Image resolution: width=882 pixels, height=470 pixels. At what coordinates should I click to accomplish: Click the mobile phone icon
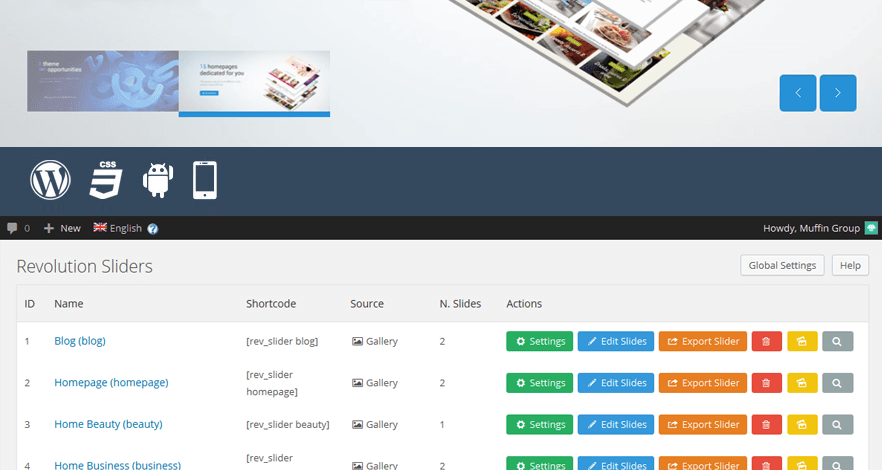pos(205,180)
